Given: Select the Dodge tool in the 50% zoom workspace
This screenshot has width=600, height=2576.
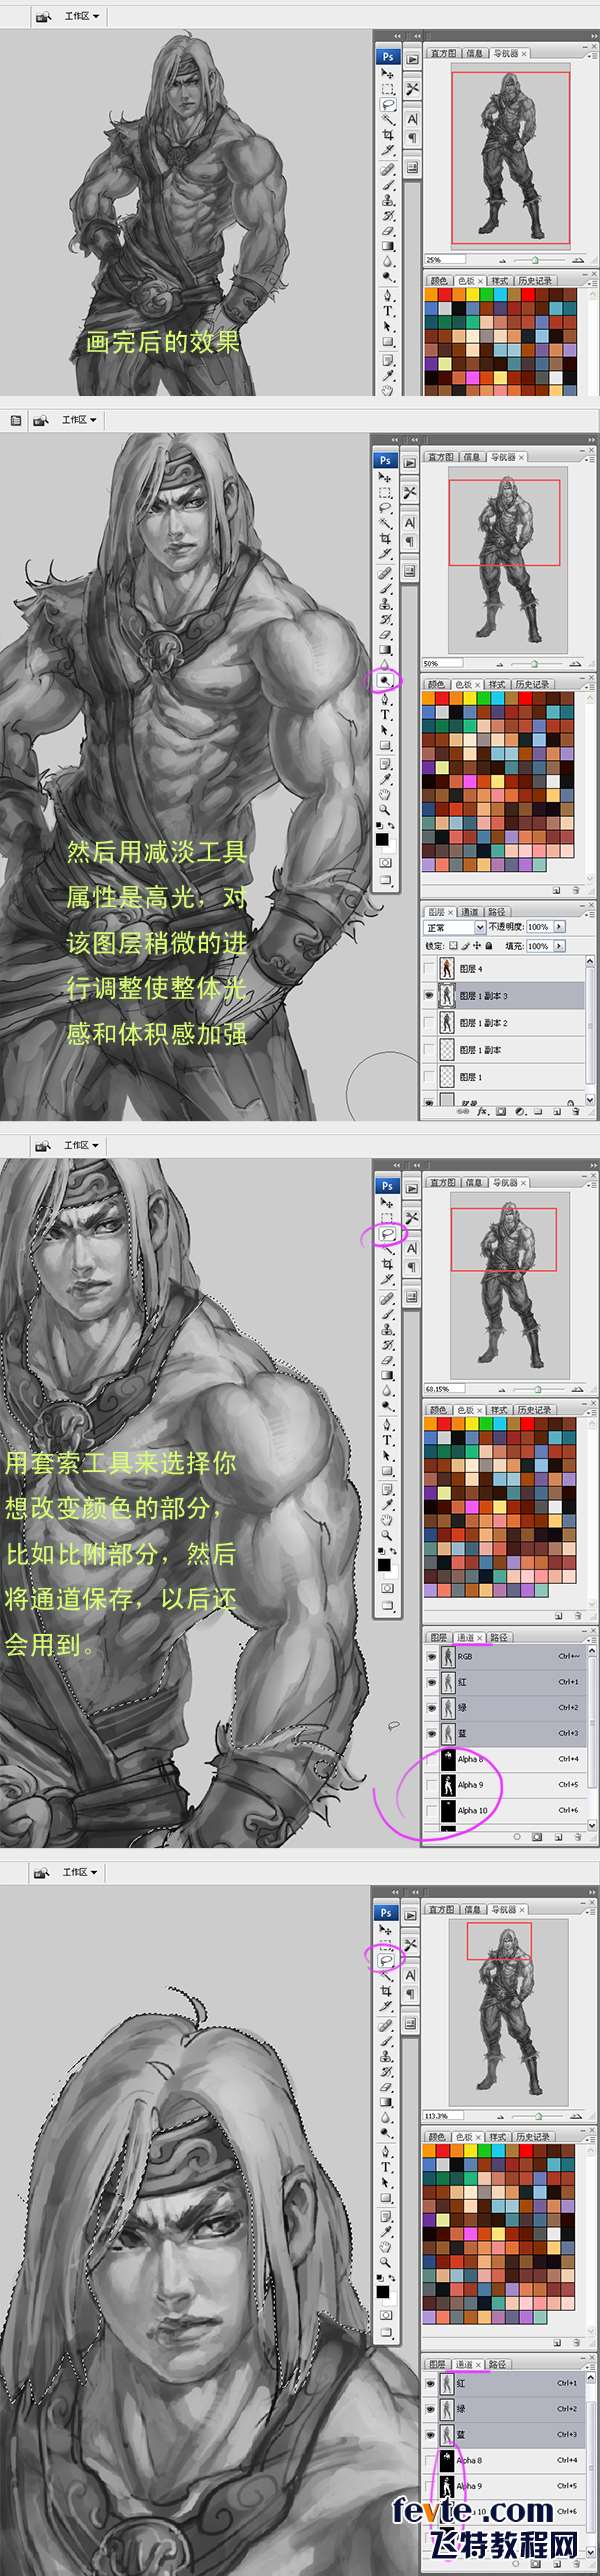Looking at the screenshot, I should coord(385,680).
